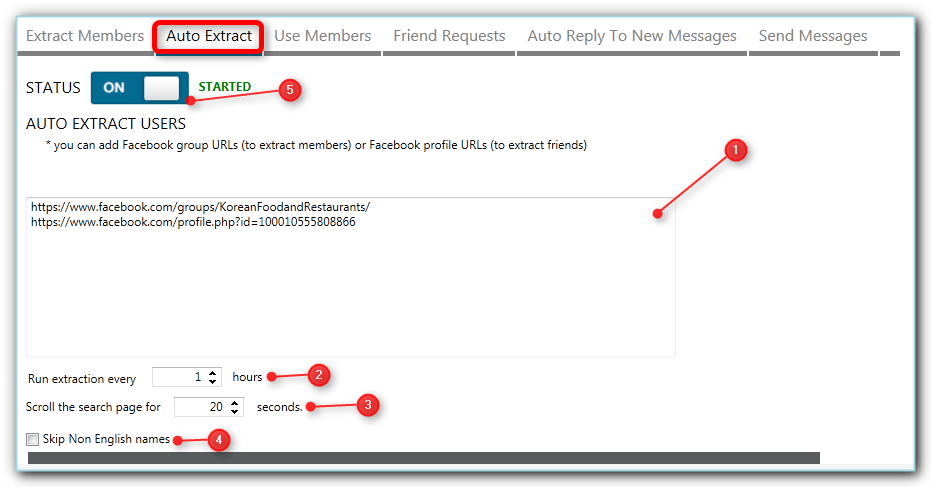Click the dark progress bar at bottom
931x487 pixels.
coord(423,458)
